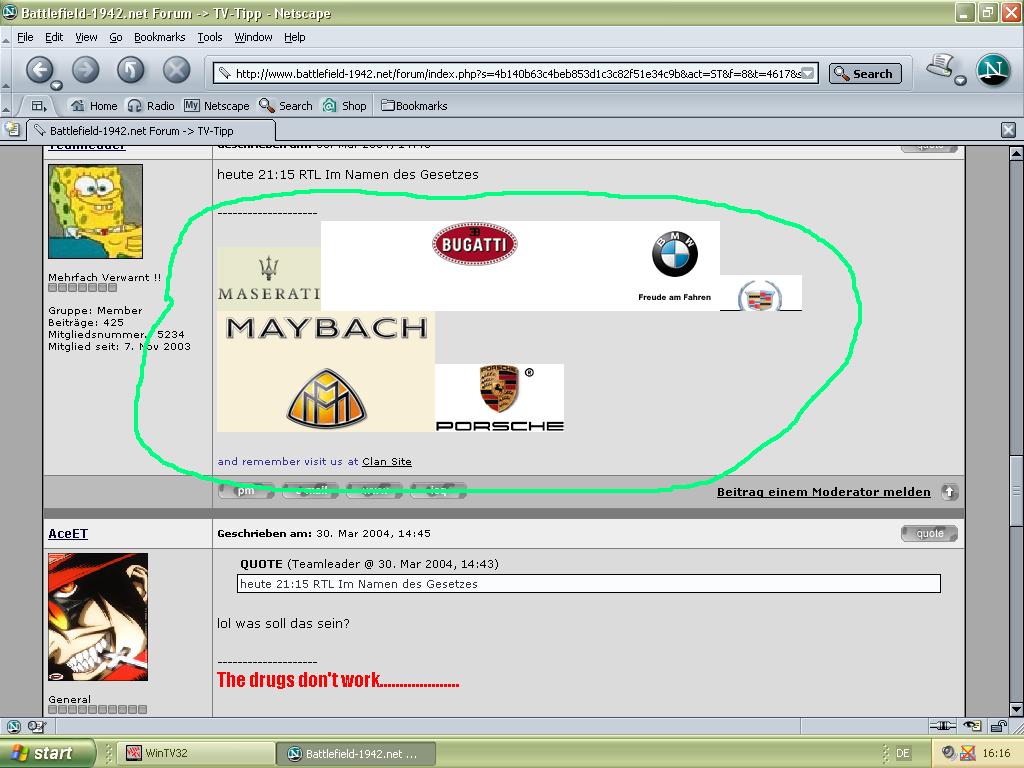Click Beitrag einem Moderator melden link
Viewport: 1024px width, 768px height.
(824, 492)
